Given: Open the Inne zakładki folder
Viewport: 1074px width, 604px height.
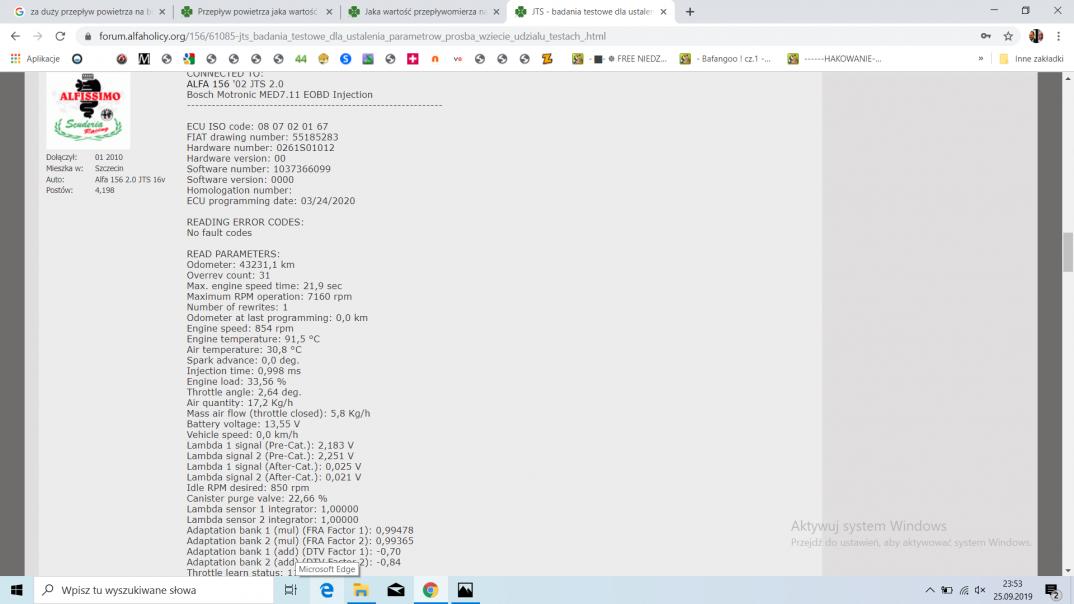Looking at the screenshot, I should [x=1031, y=59].
